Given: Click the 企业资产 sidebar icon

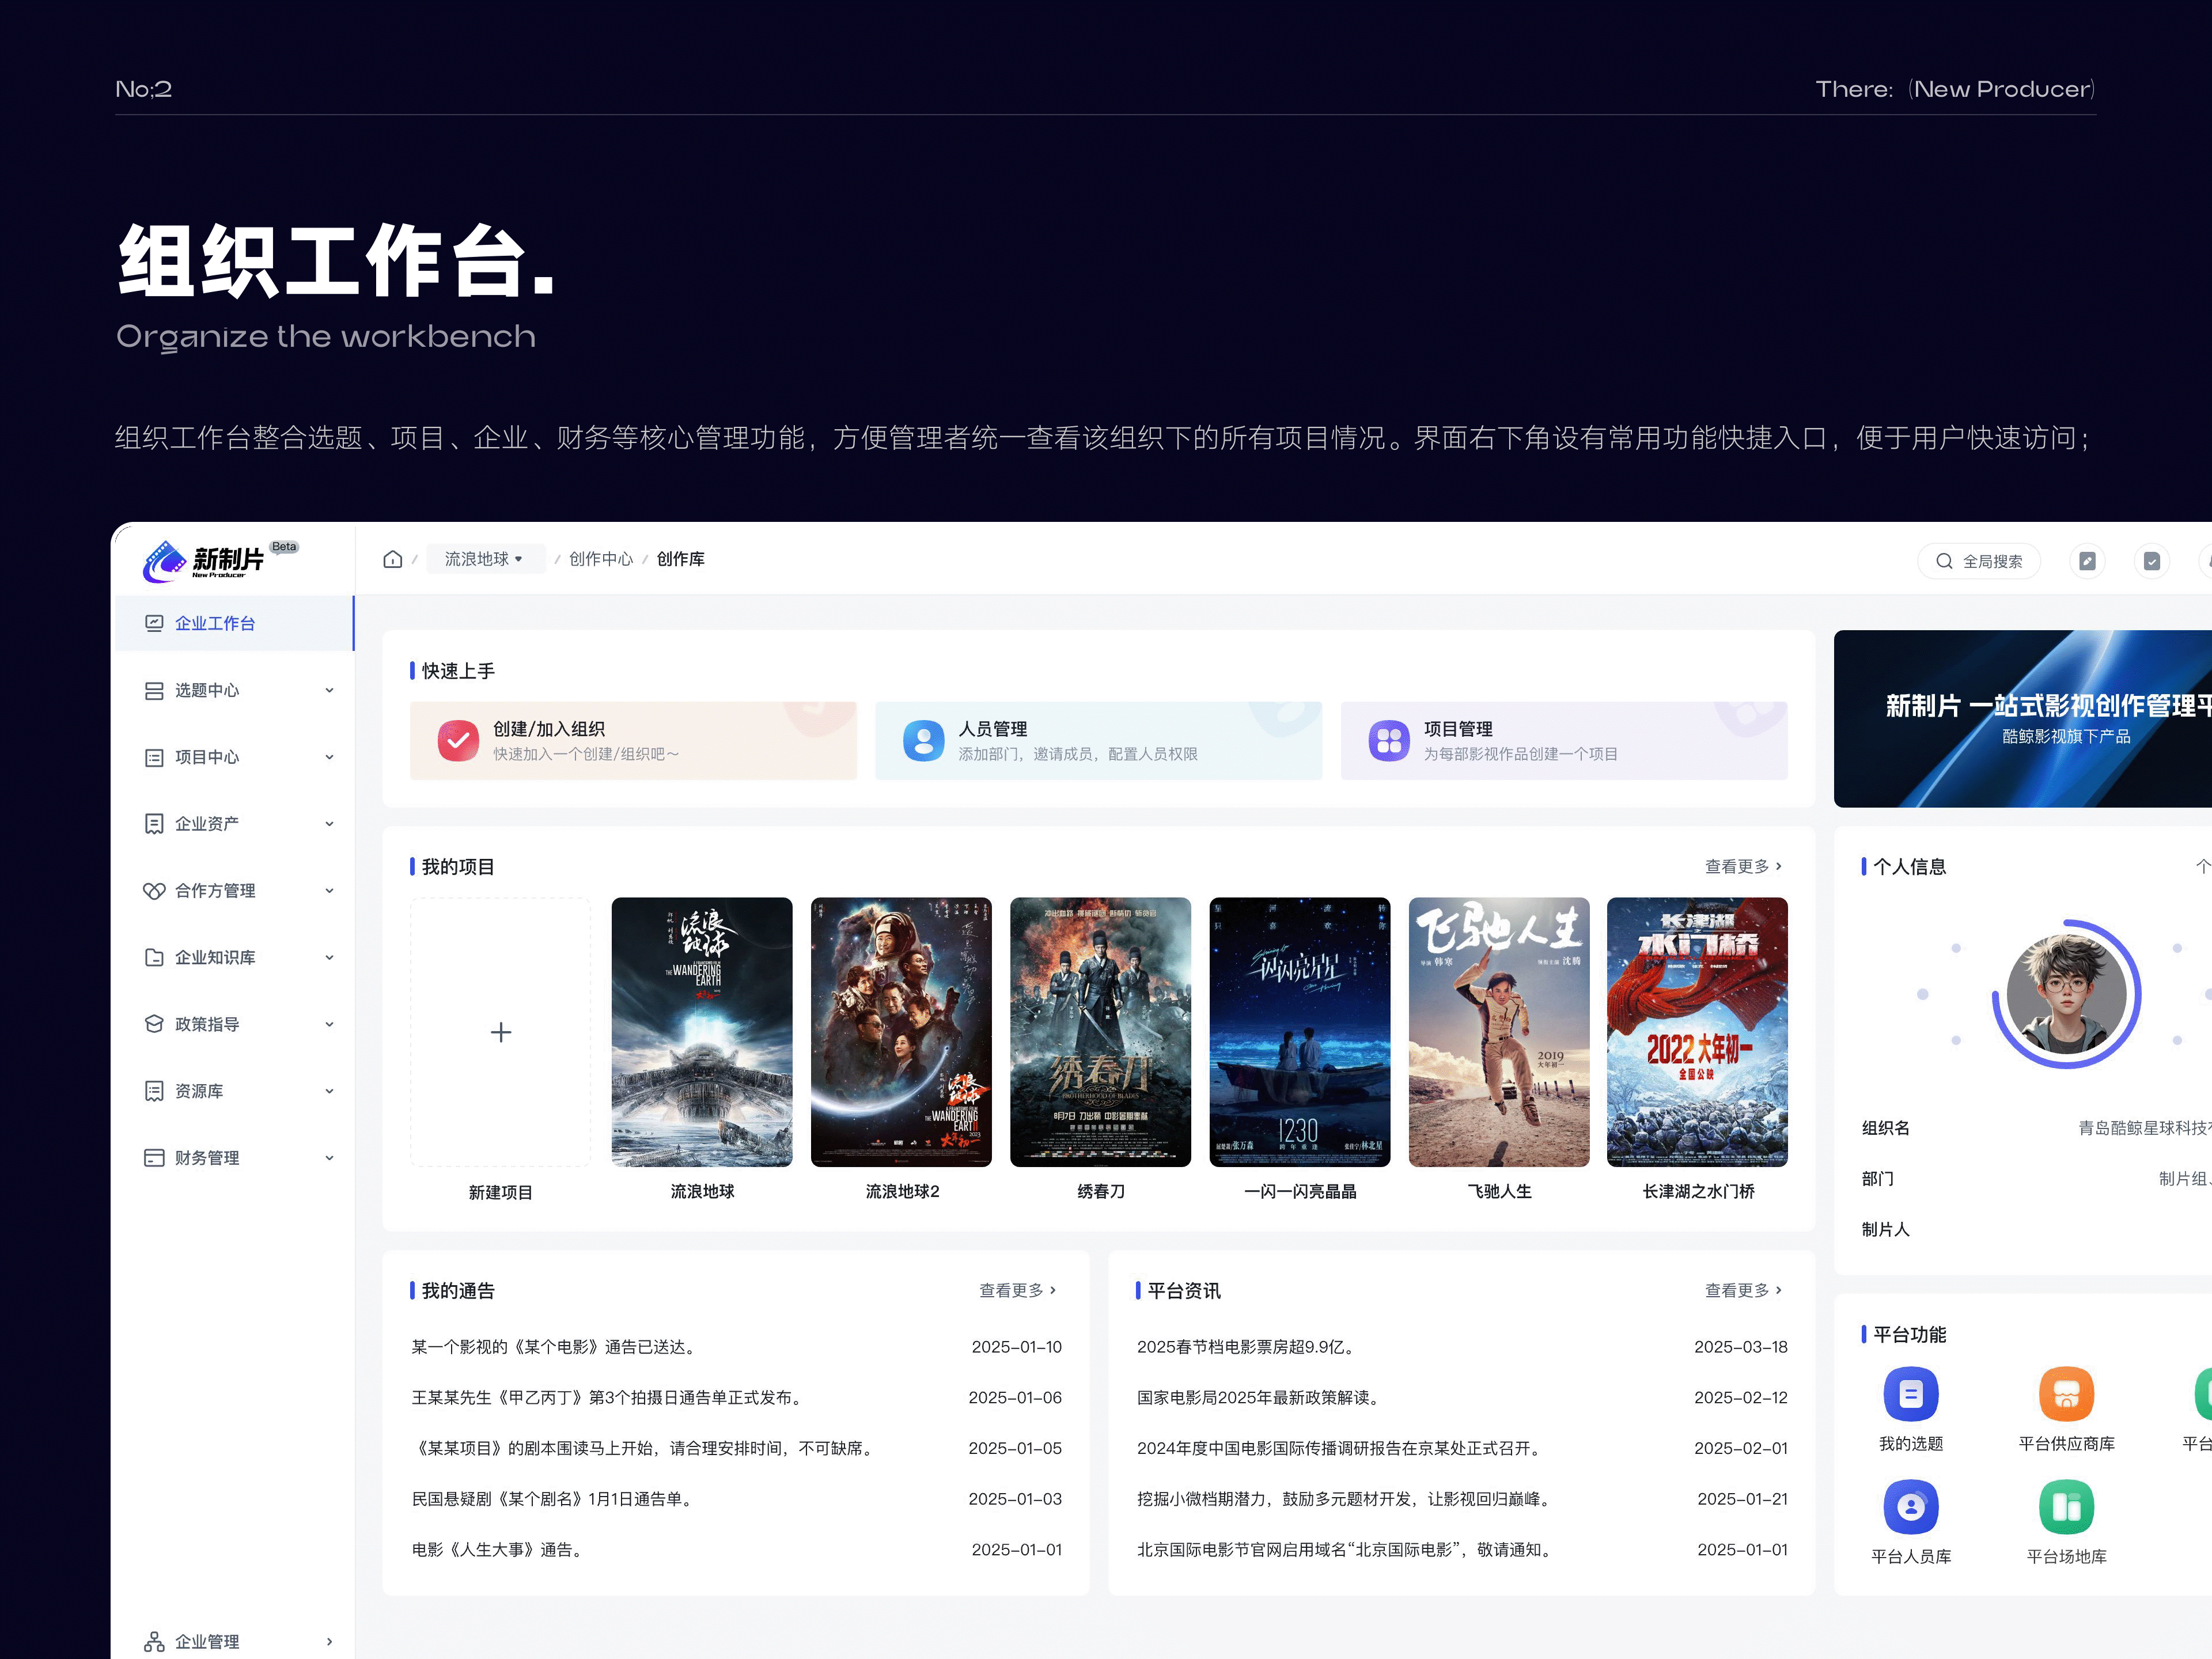Looking at the screenshot, I should (x=154, y=824).
